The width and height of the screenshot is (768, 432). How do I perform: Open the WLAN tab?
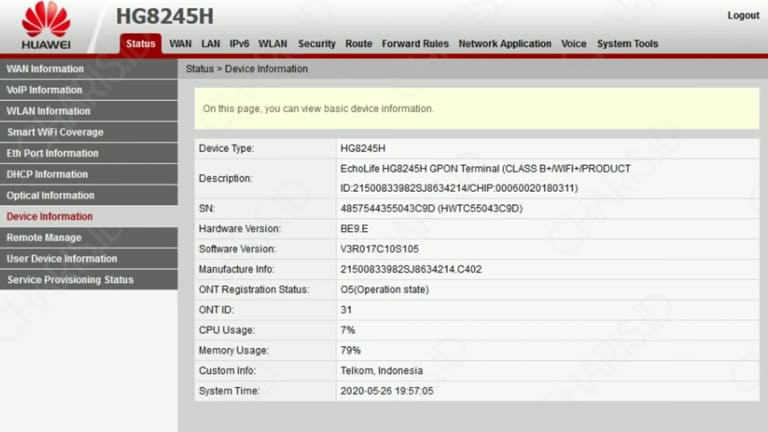[273, 44]
